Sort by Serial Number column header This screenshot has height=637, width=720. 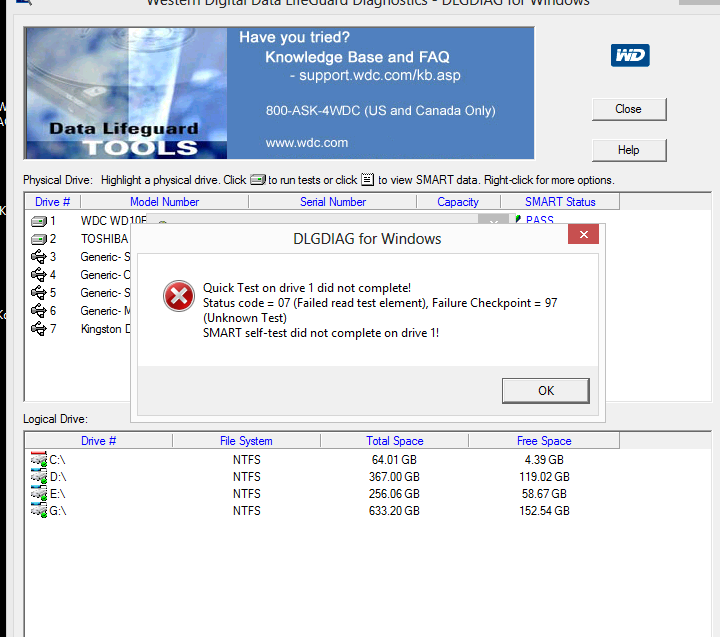(333, 202)
